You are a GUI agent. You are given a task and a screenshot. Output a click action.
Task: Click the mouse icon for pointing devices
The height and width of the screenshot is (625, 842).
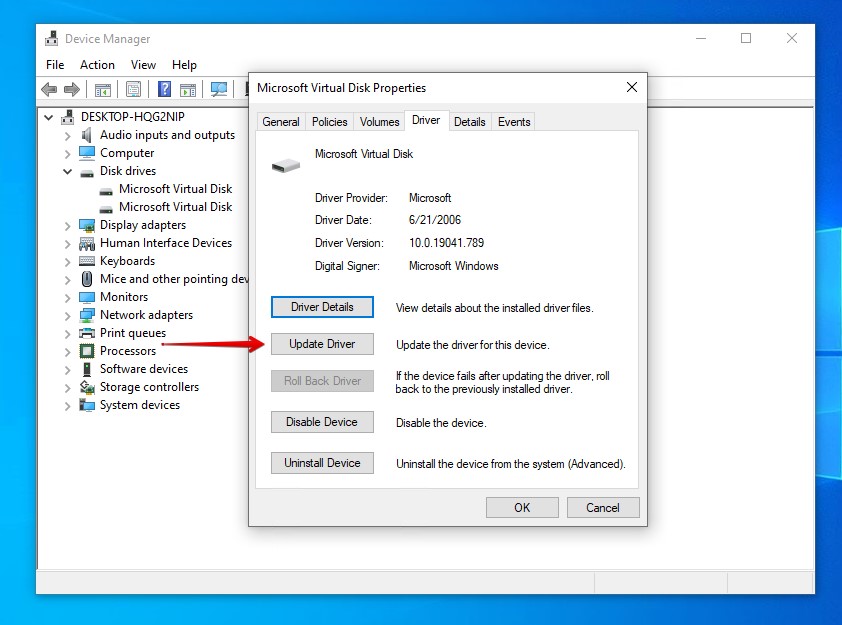pyautogui.click(x=86, y=279)
